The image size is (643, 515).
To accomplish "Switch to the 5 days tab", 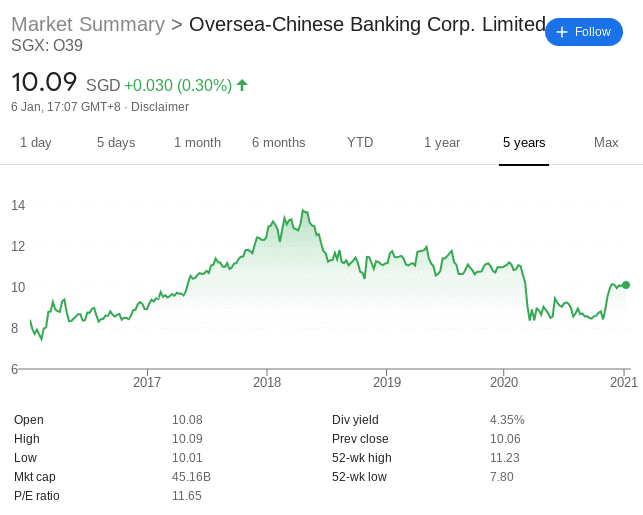I will click(116, 142).
